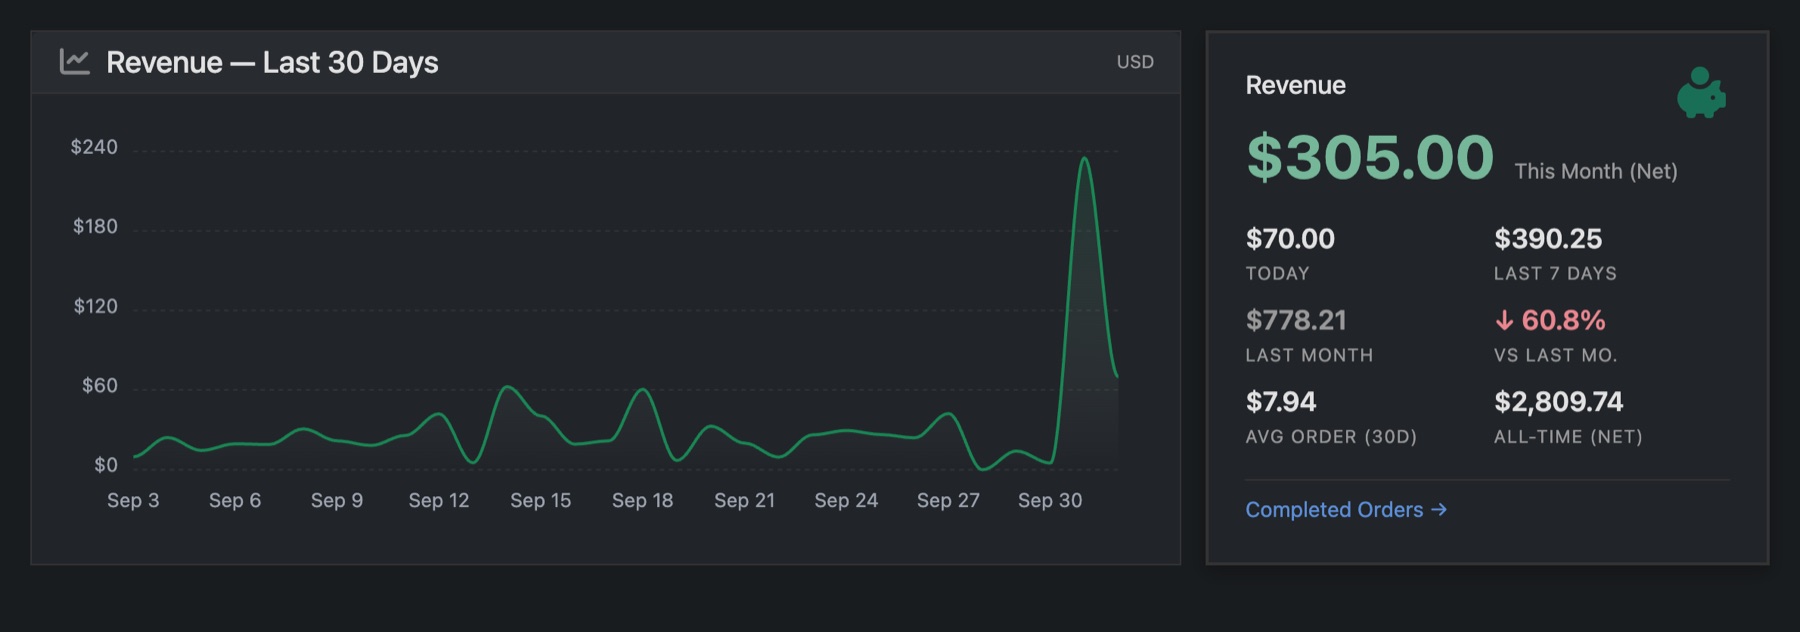Viewport: 1800px width, 632px height.
Task: Click the 'Revenue — Last 30 Days' heading
Action: [x=272, y=62]
